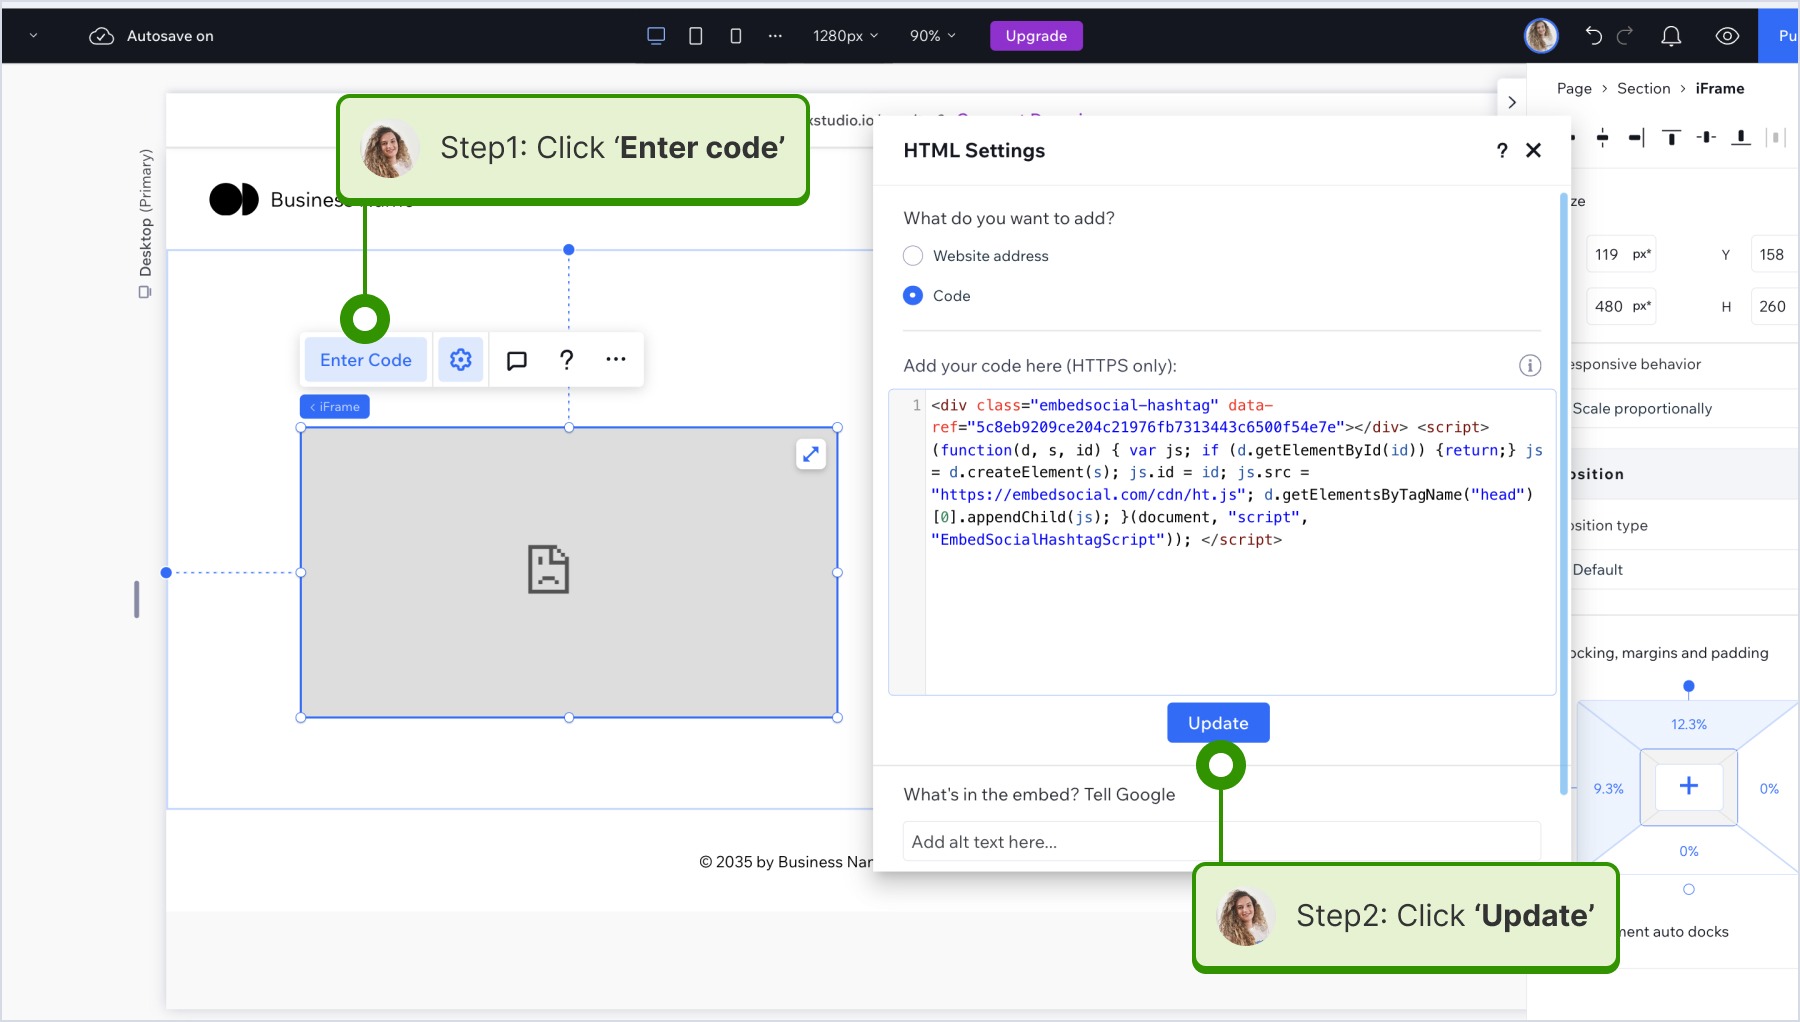This screenshot has width=1800, height=1022.
Task: Go to Section in the breadcrumb
Action: click(x=1643, y=89)
